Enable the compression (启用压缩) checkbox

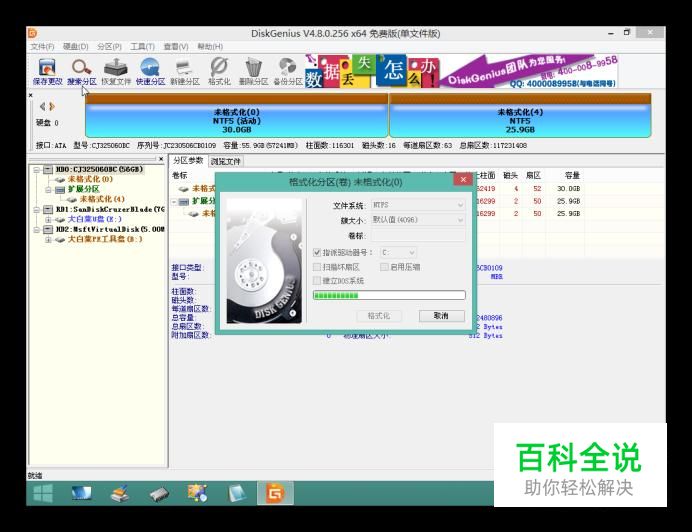click(384, 267)
